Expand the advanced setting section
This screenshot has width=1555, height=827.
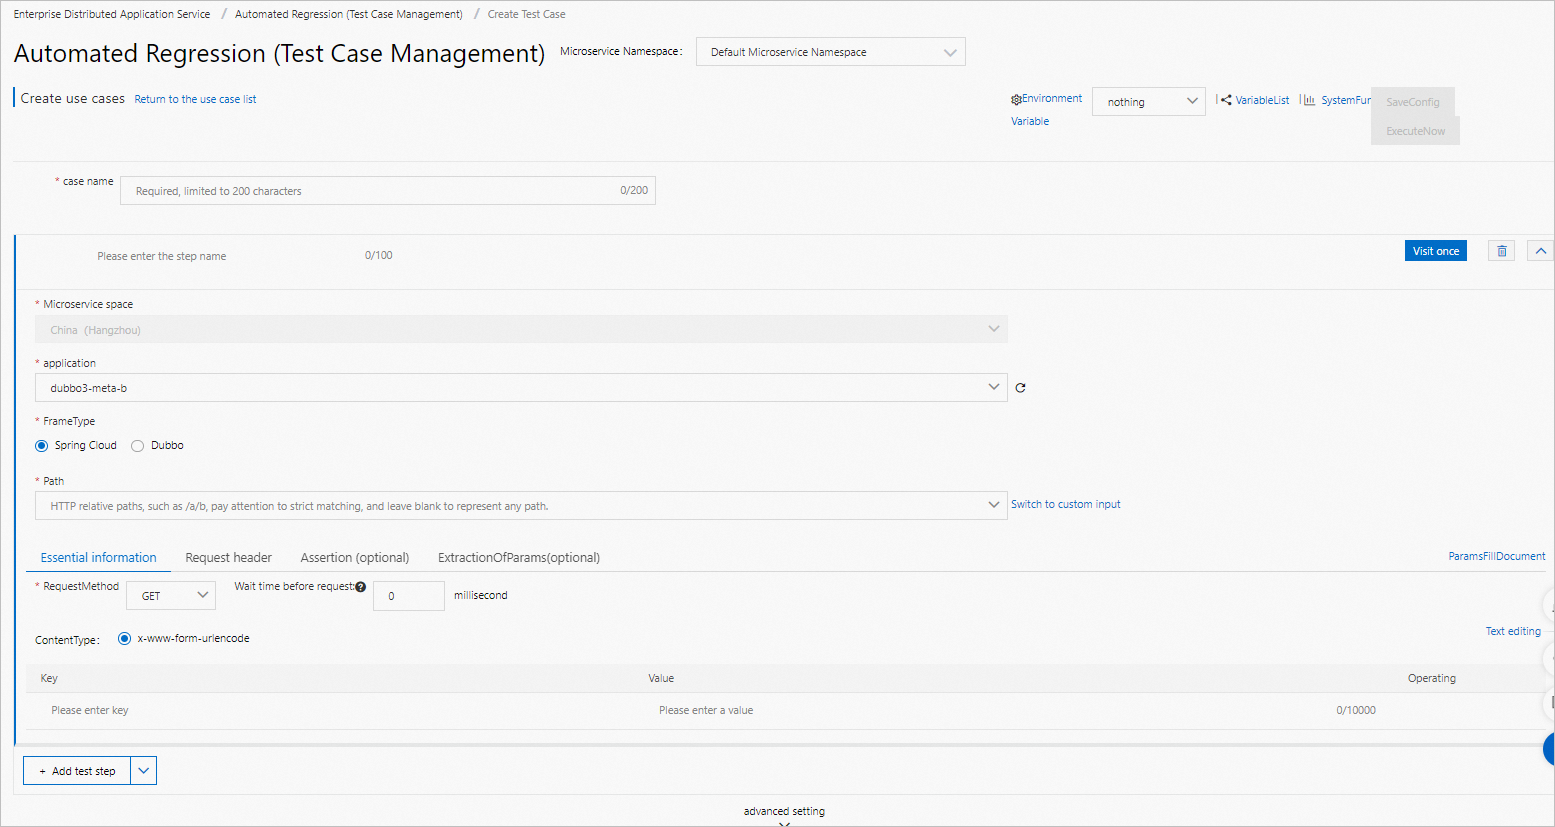(x=784, y=816)
